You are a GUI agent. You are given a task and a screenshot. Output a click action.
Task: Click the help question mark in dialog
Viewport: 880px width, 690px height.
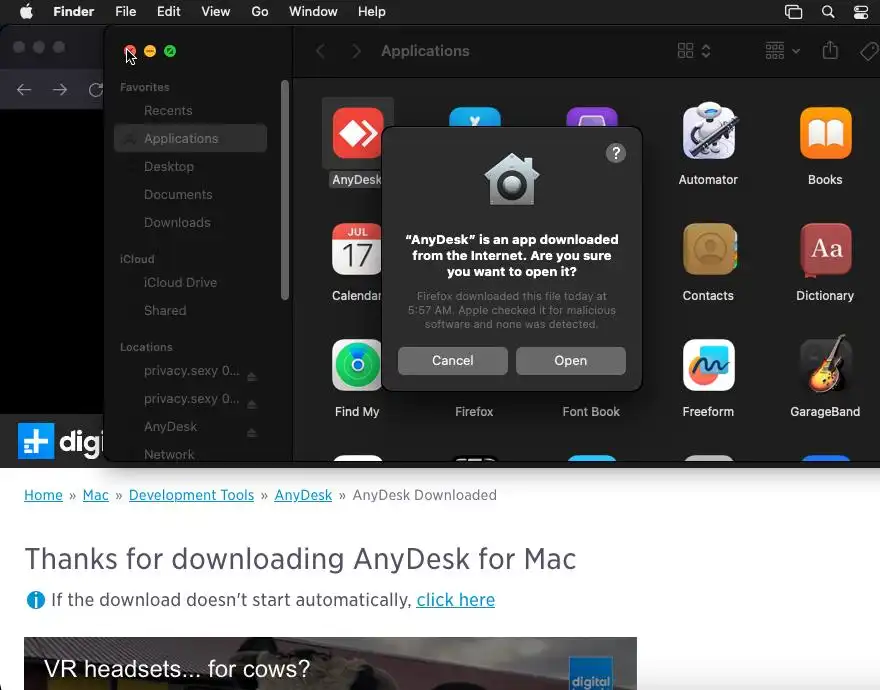616,153
